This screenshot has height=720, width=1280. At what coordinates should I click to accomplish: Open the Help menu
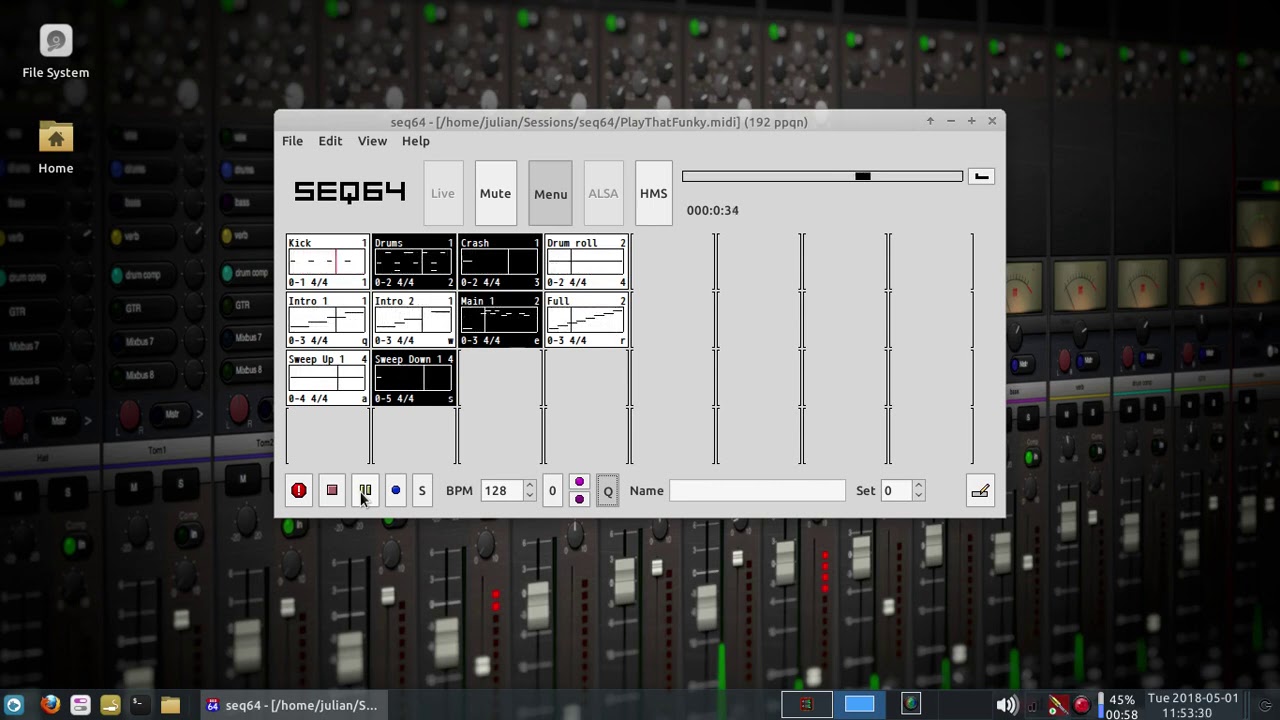coord(416,141)
